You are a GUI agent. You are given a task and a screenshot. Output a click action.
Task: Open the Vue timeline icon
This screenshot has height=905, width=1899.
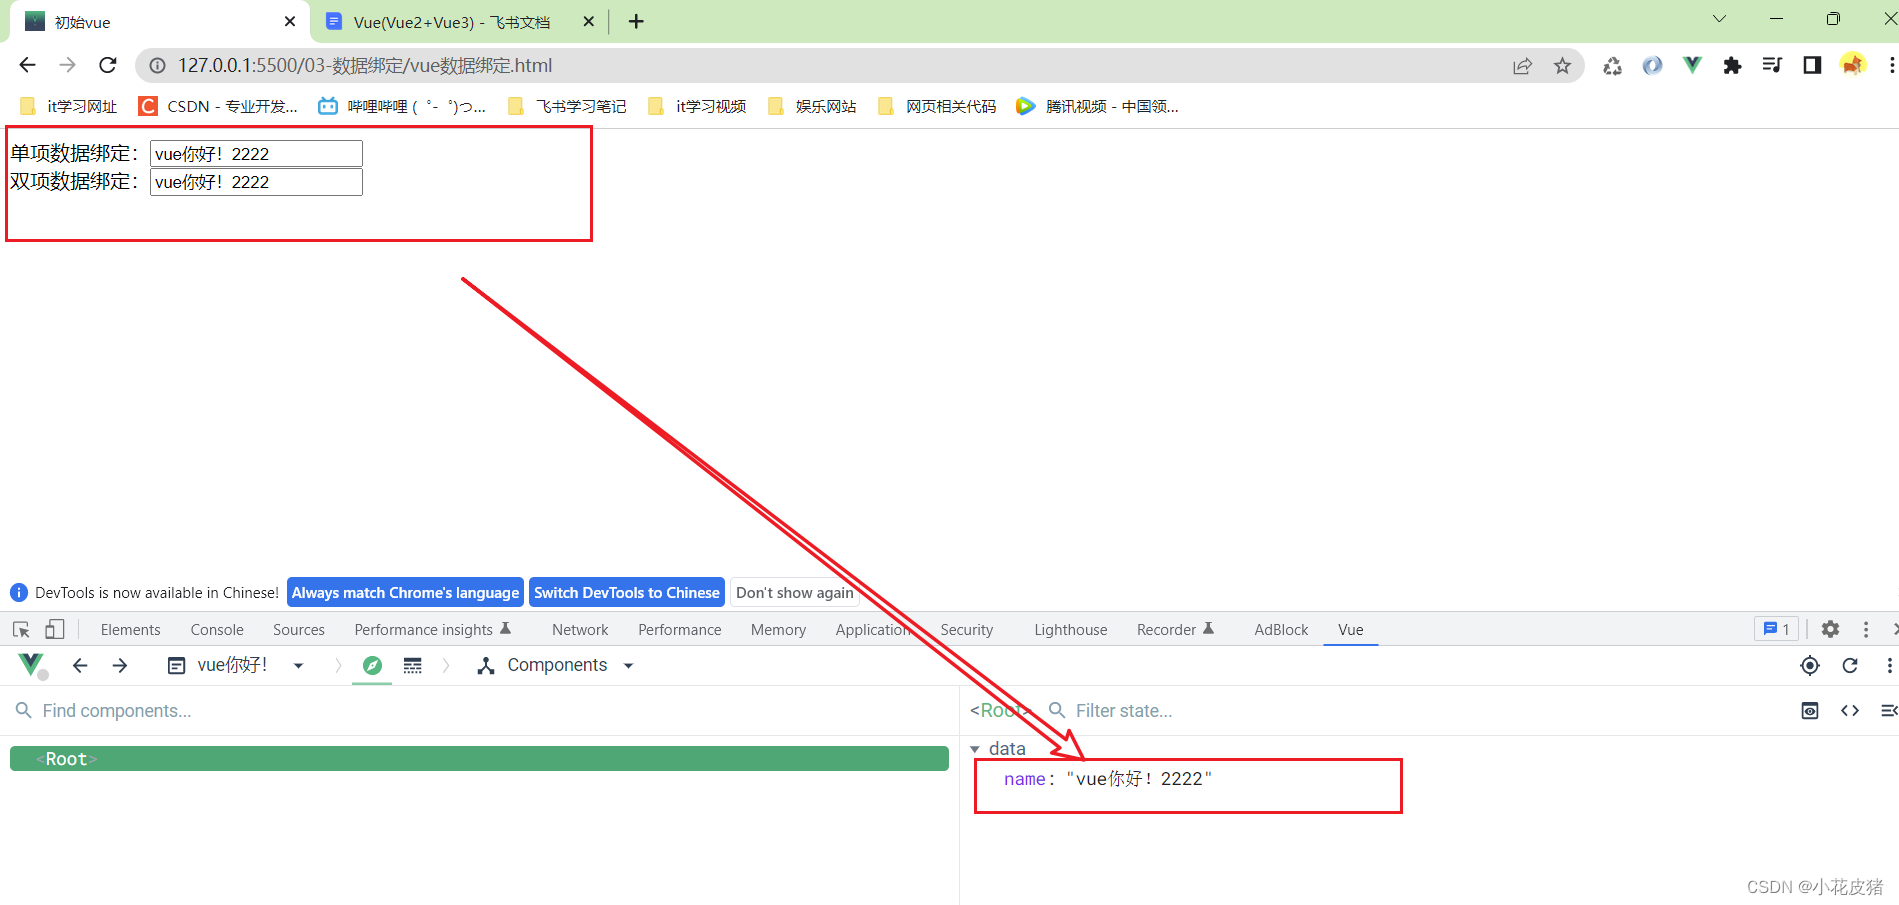point(412,665)
